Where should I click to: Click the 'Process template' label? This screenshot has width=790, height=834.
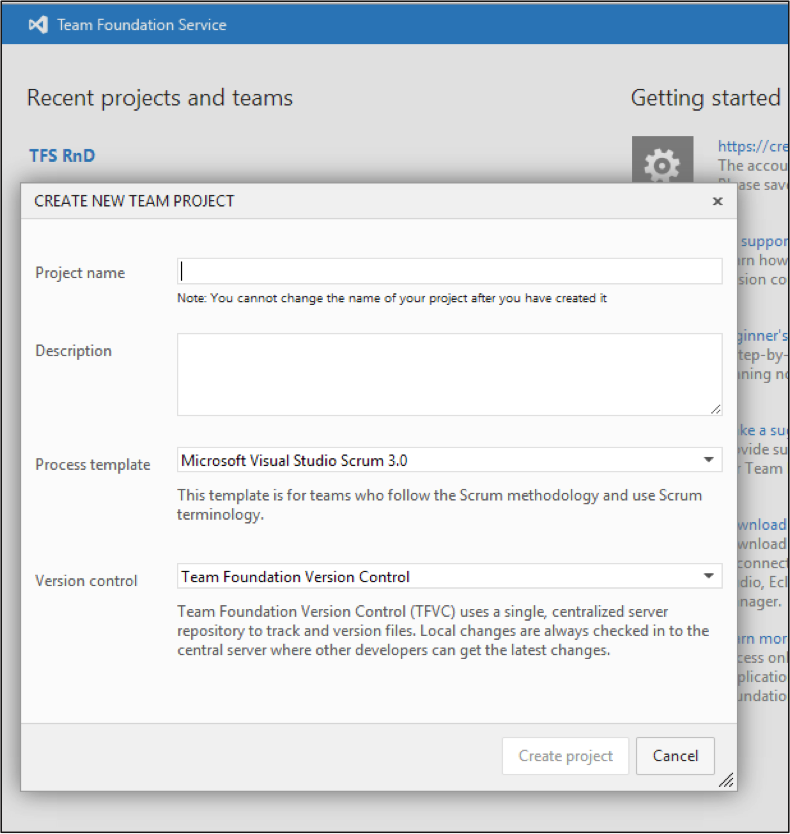point(93,465)
